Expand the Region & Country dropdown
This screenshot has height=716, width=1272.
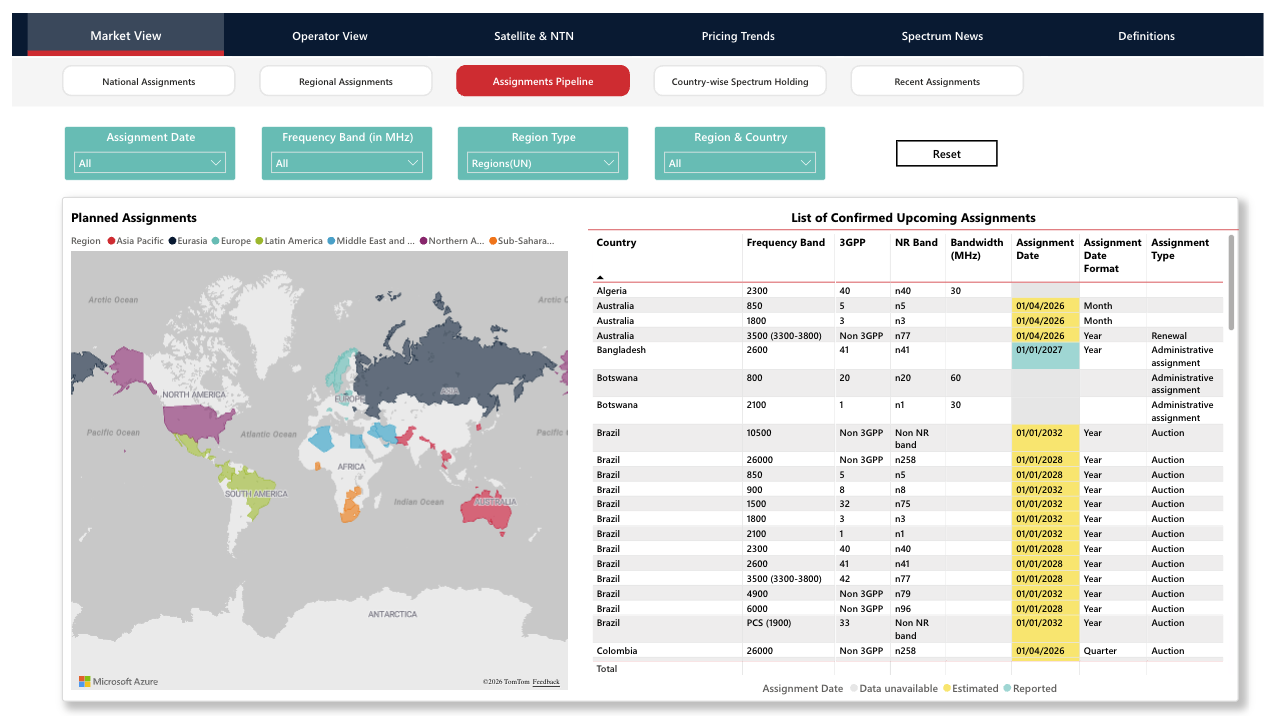click(x=740, y=163)
